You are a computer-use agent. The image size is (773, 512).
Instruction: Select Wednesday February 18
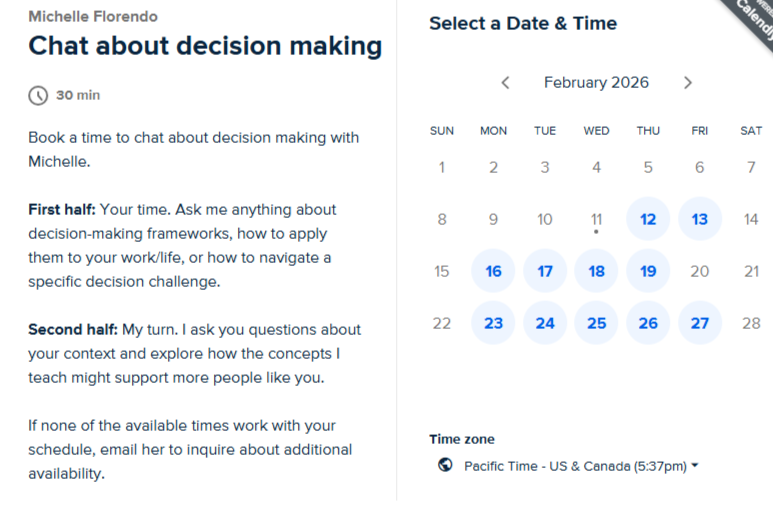click(x=597, y=271)
